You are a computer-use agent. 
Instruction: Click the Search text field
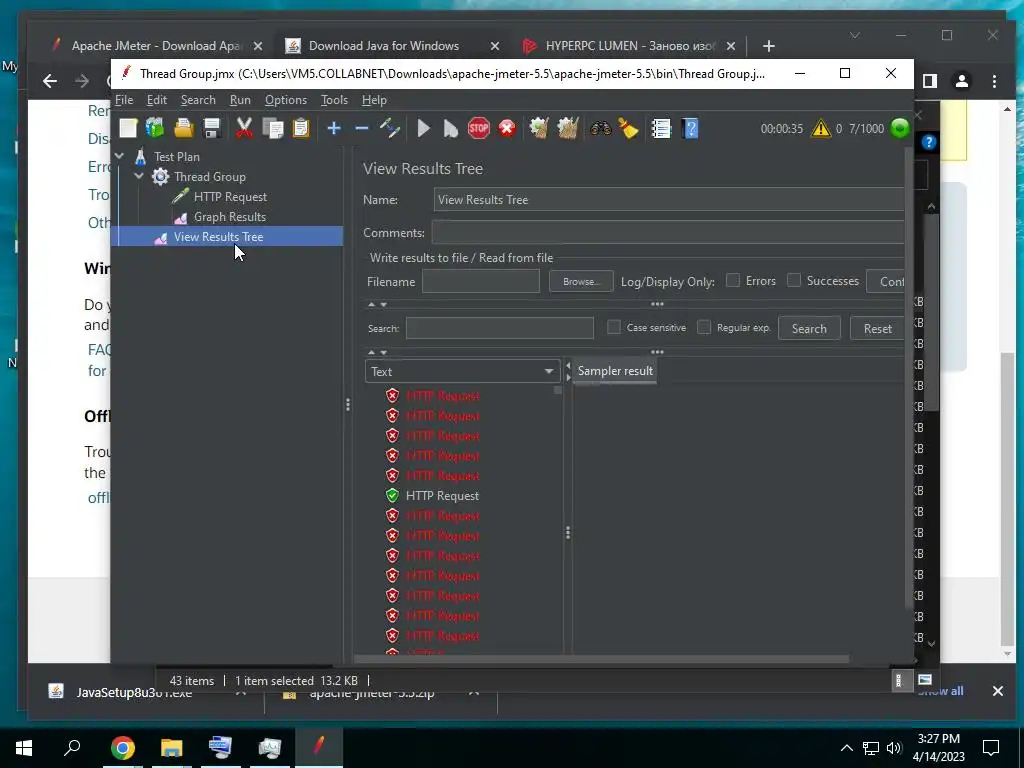500,328
